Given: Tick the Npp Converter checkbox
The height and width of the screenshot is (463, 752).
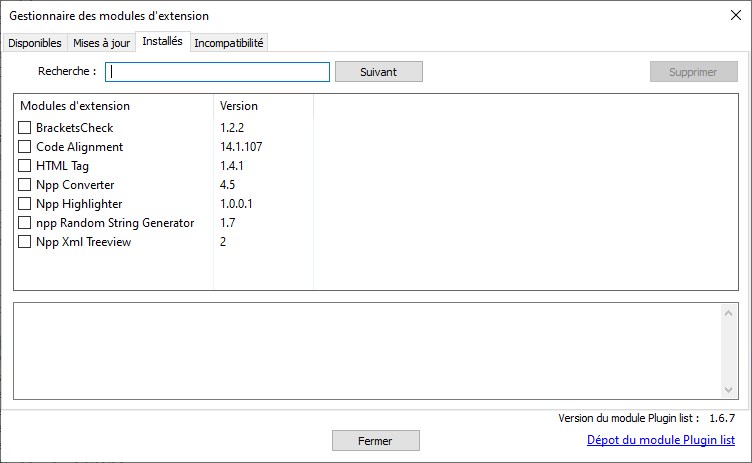Looking at the screenshot, I should pyautogui.click(x=24, y=185).
